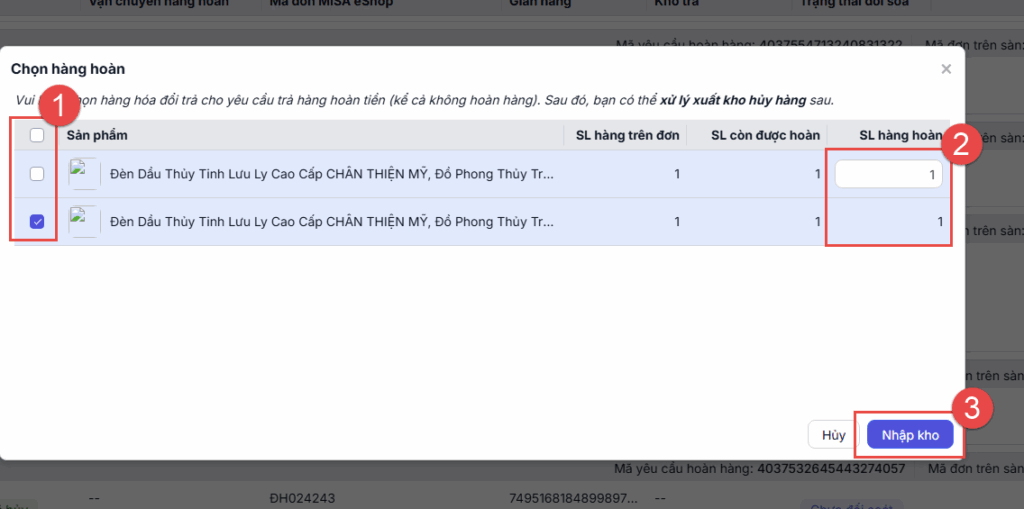Click product thumbnail in the second row
Screen dimensions: 1024x509
coord(84,222)
